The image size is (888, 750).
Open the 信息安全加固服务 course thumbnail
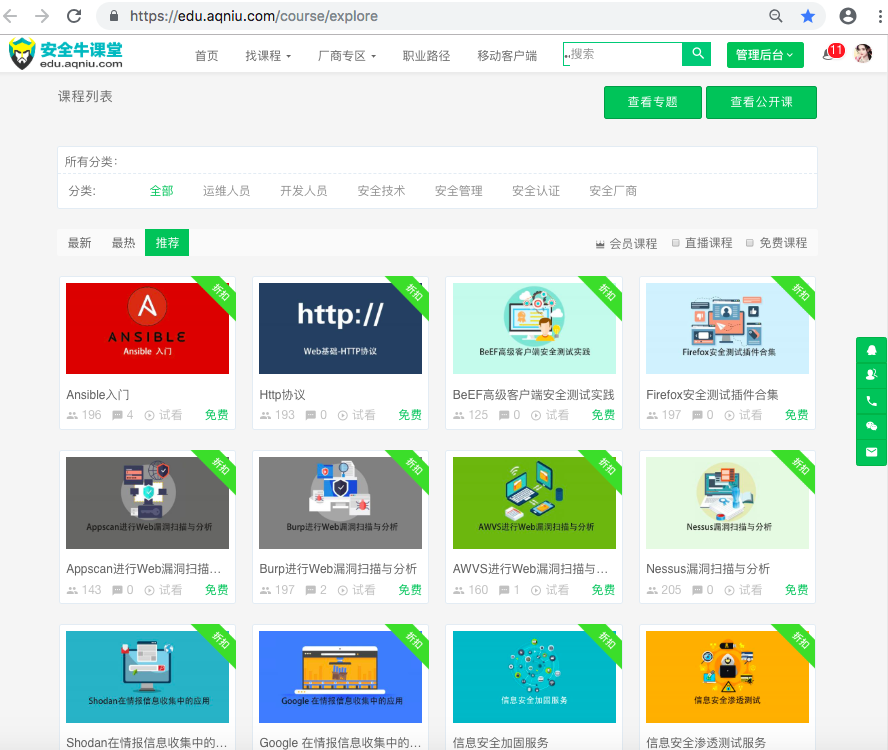coord(534,677)
